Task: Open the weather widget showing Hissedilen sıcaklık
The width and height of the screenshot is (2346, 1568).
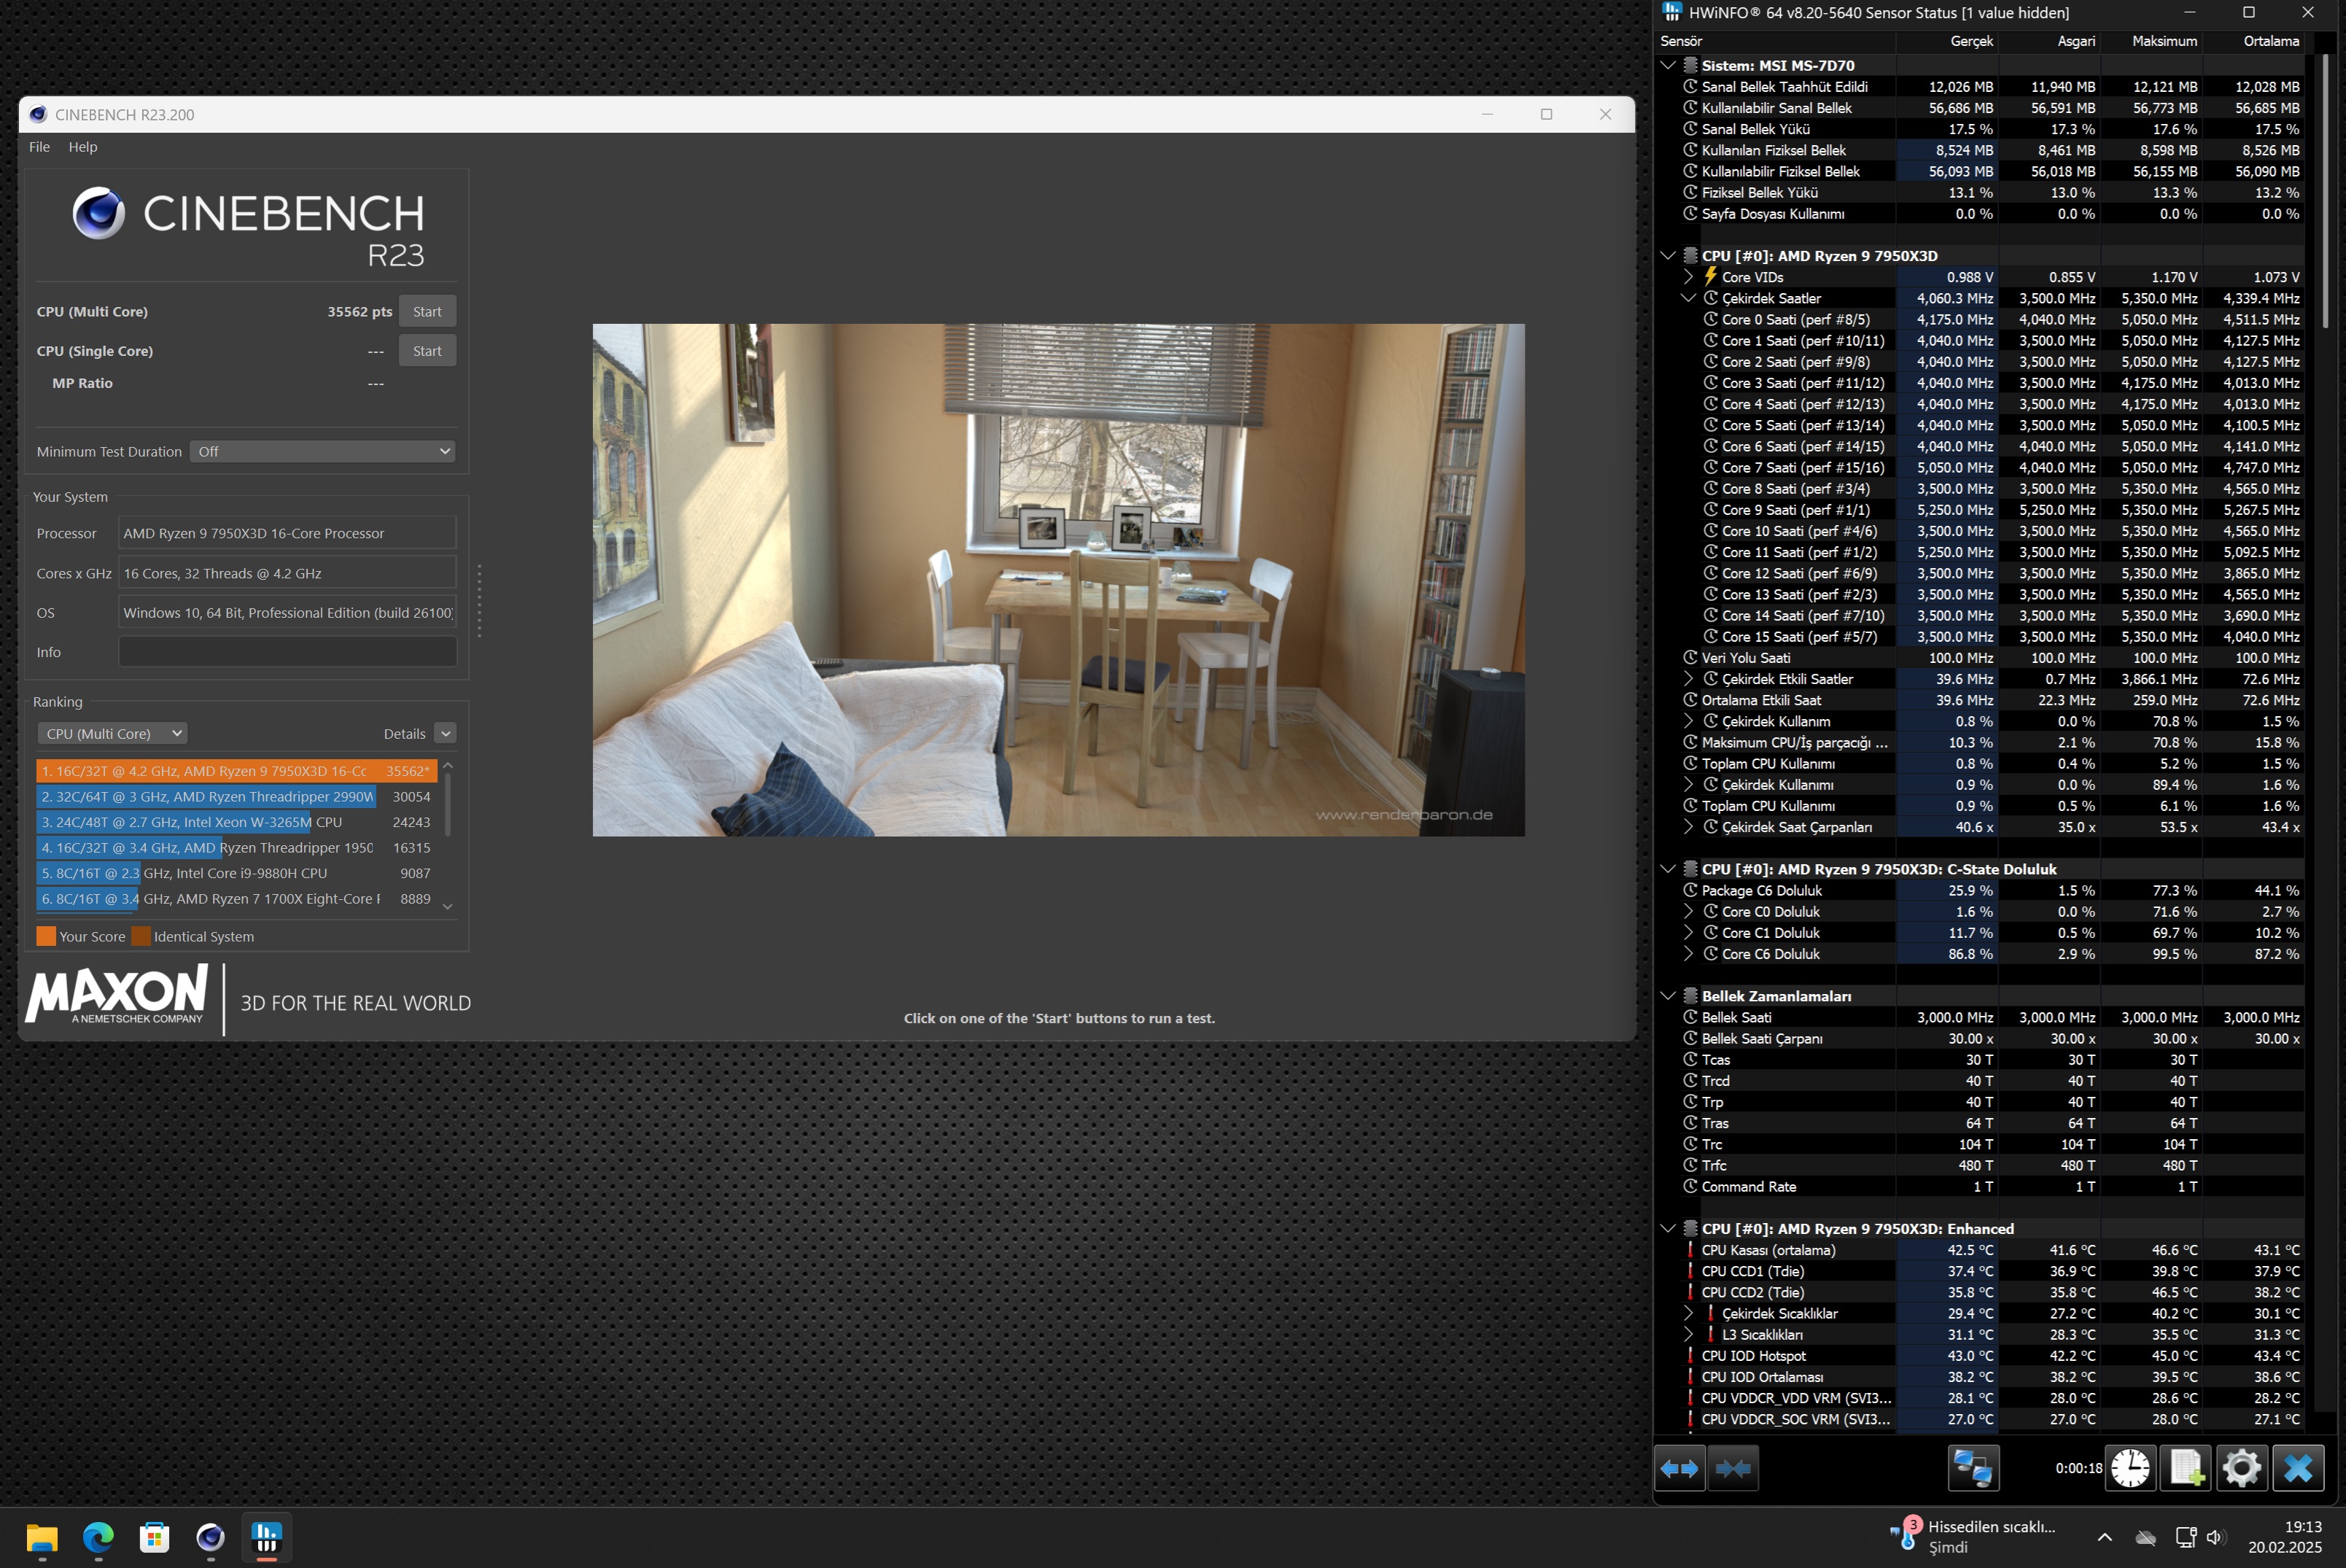Action: point(1972,1537)
